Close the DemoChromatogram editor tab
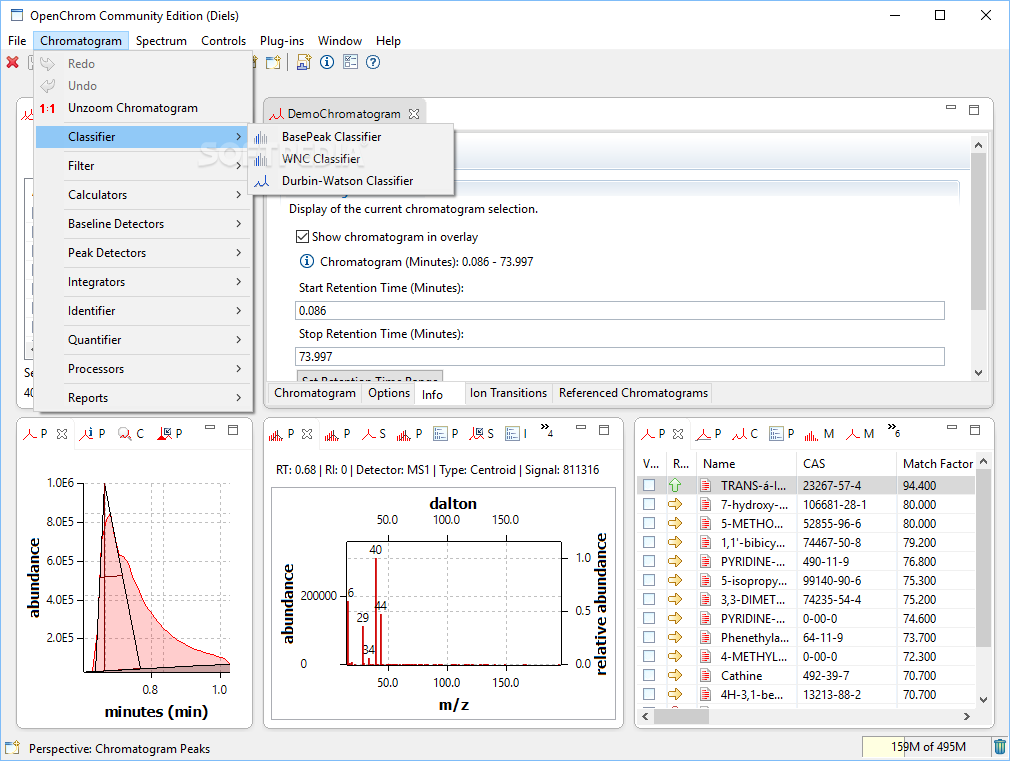The width and height of the screenshot is (1010, 761). click(x=414, y=113)
